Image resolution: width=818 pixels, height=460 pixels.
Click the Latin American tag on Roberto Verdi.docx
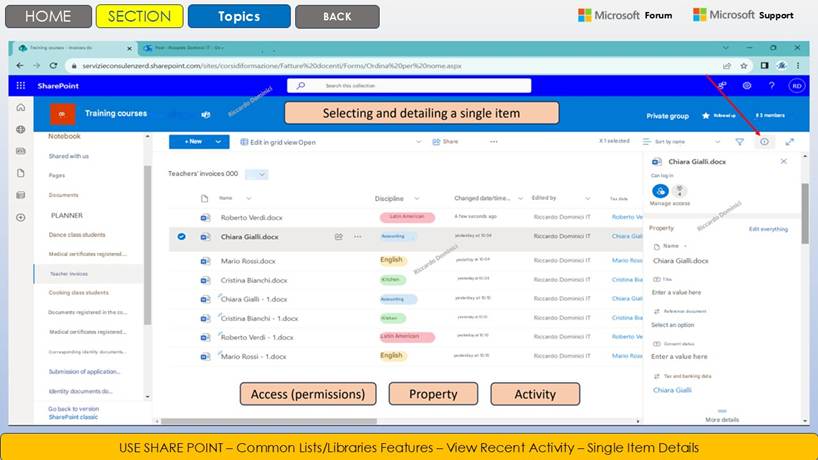(x=409, y=217)
